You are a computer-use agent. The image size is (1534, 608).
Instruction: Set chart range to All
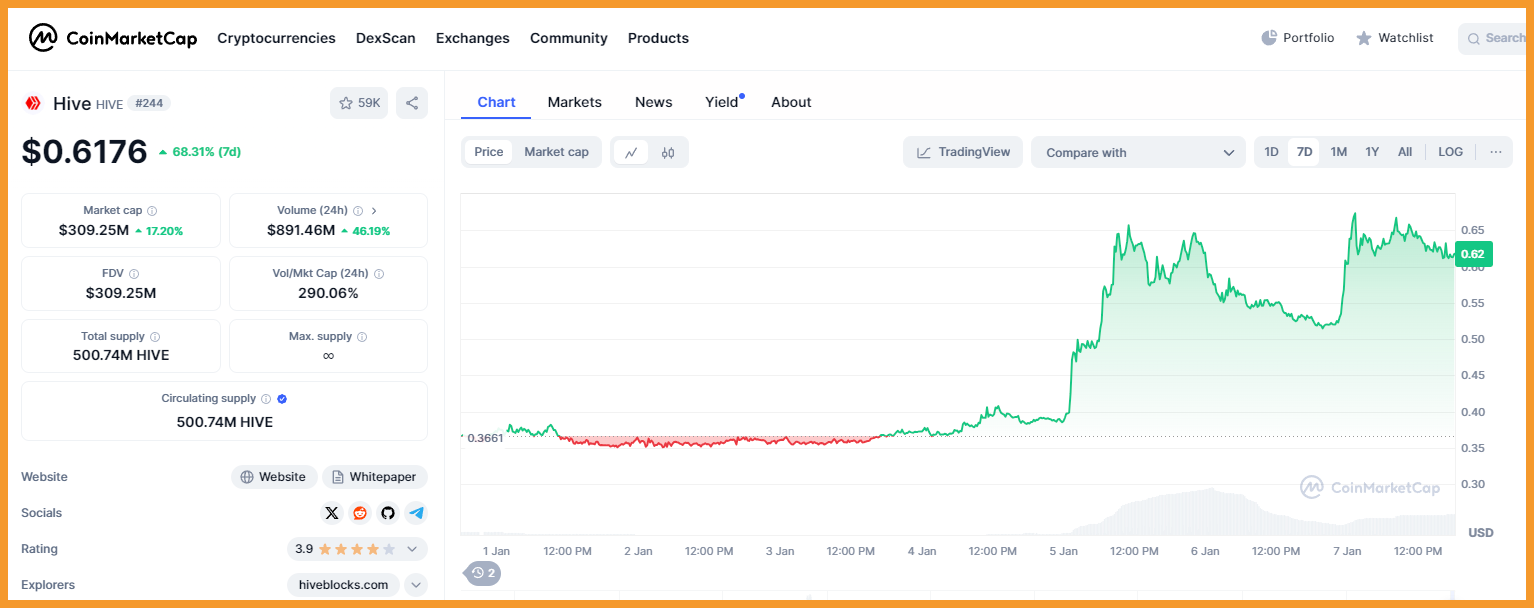[1405, 152]
